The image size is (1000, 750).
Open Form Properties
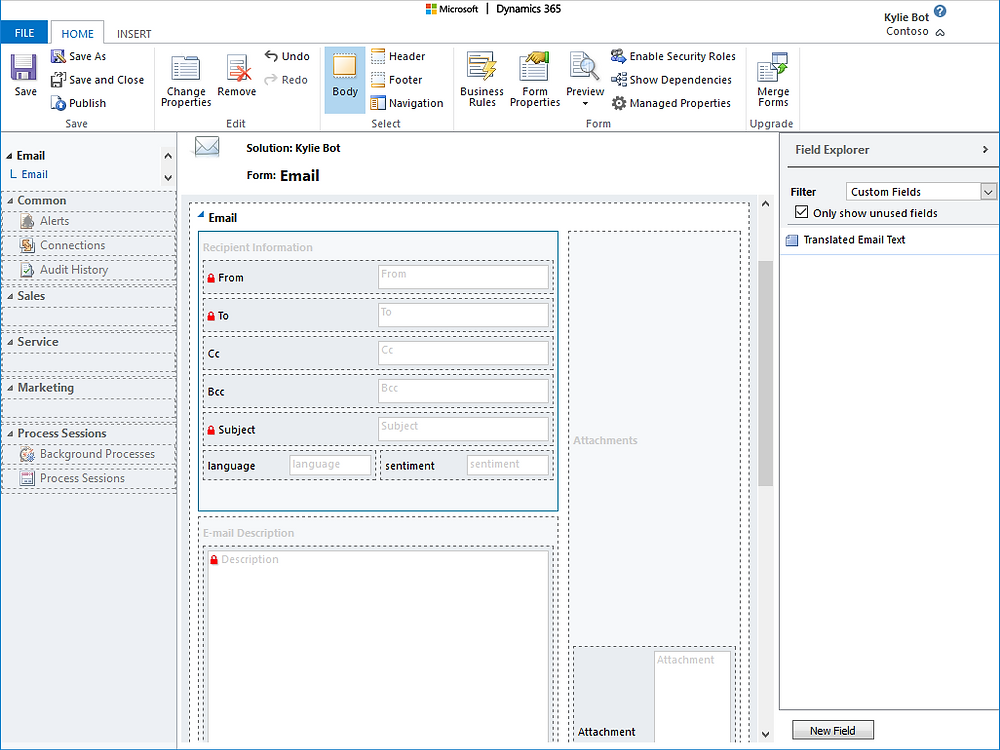(534, 80)
